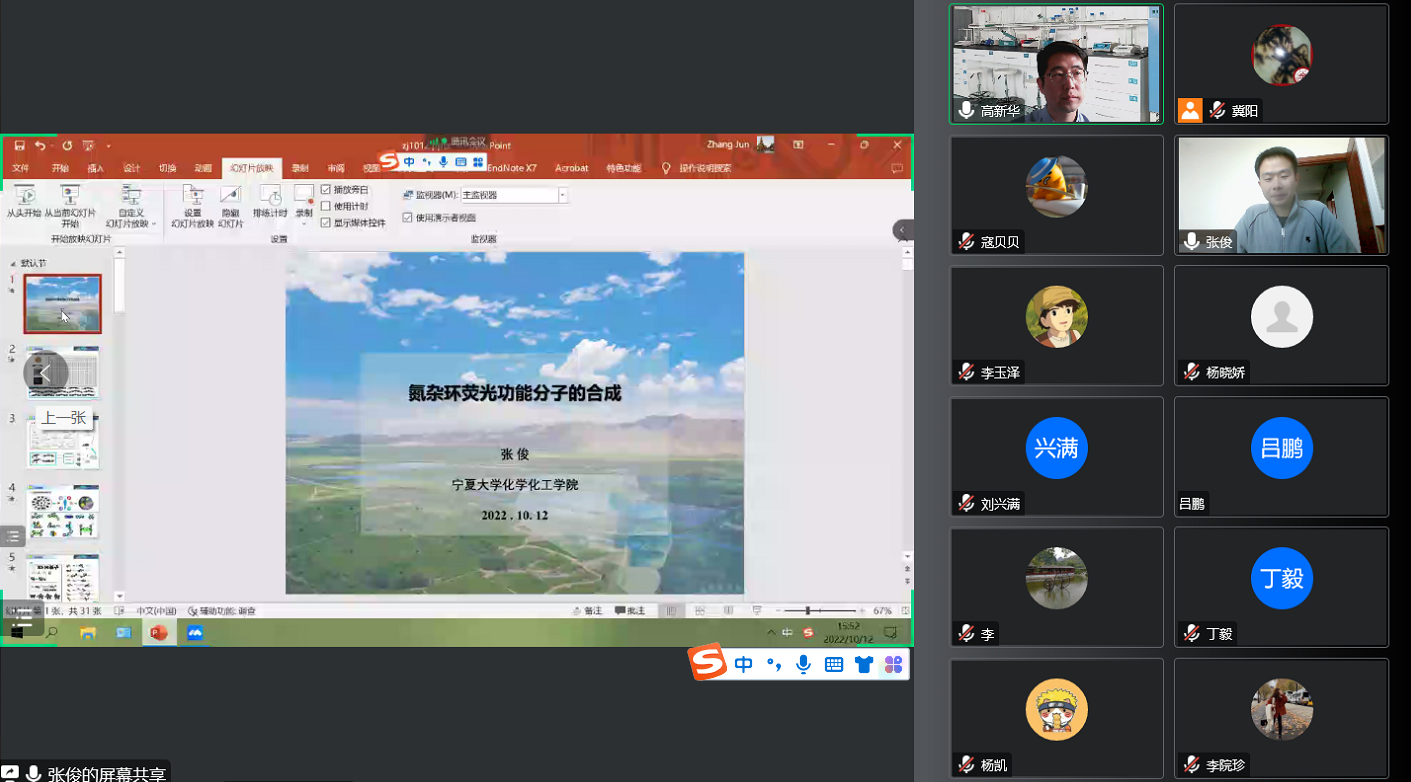Click 从头开始 start slideshow icon

pos(24,197)
